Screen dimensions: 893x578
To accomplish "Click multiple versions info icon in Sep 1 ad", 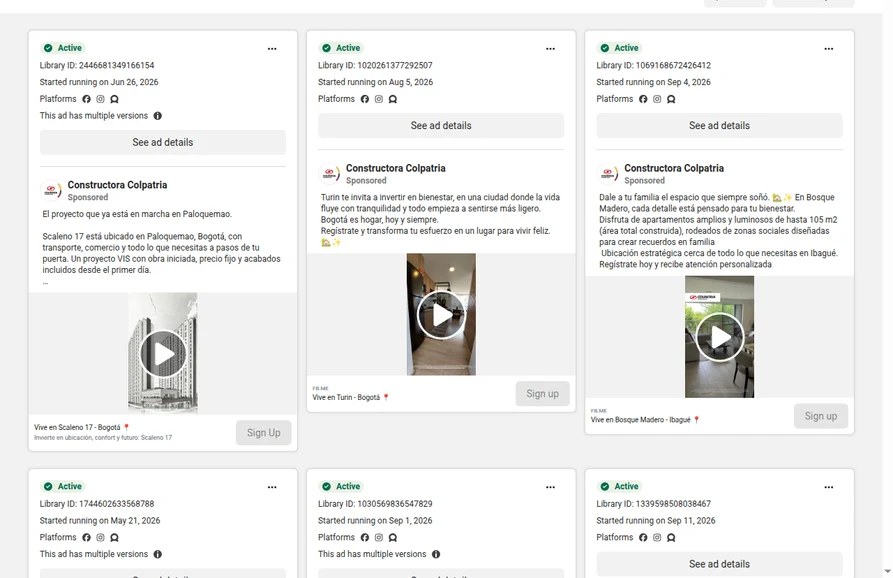I will point(436,554).
